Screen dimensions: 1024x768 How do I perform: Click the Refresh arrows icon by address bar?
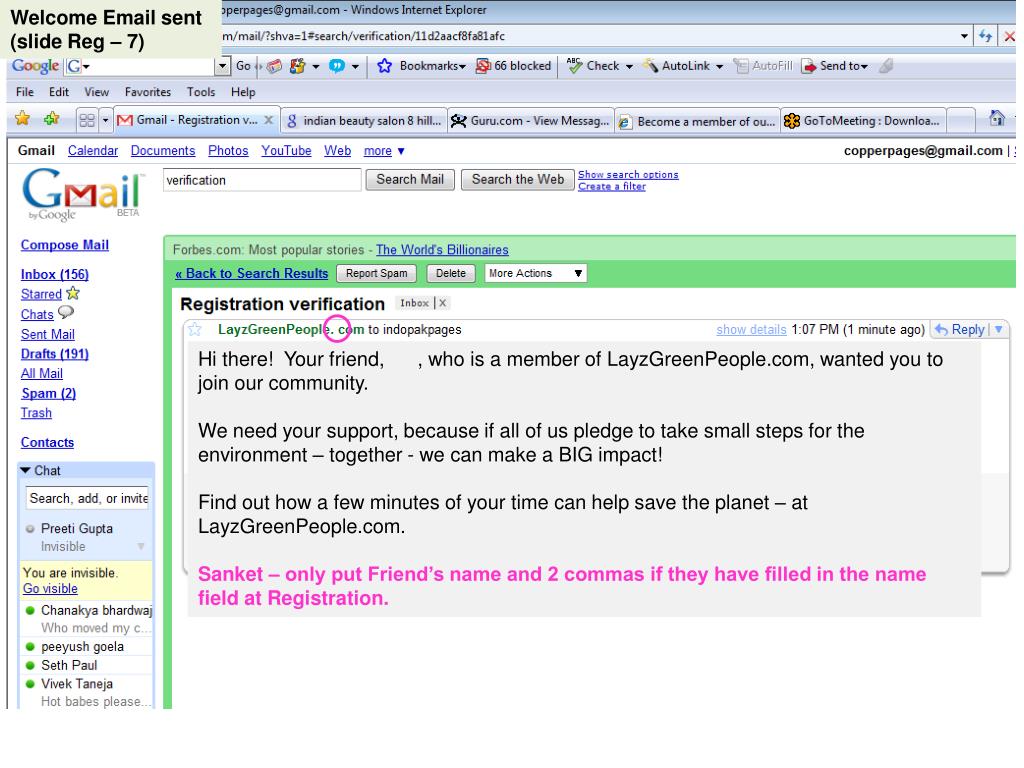pyautogui.click(x=985, y=37)
